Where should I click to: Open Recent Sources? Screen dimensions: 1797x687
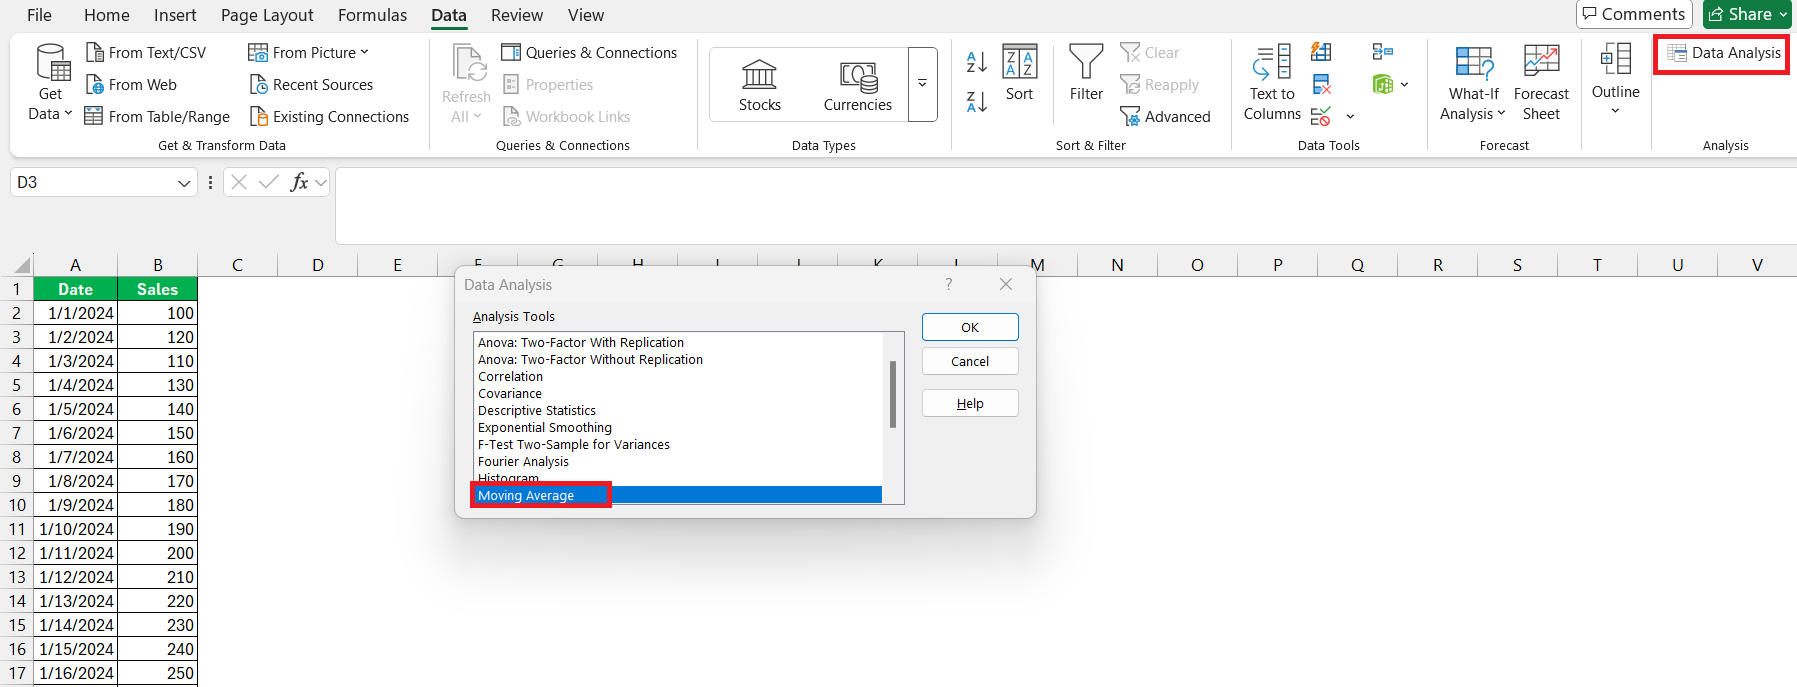tap(311, 85)
